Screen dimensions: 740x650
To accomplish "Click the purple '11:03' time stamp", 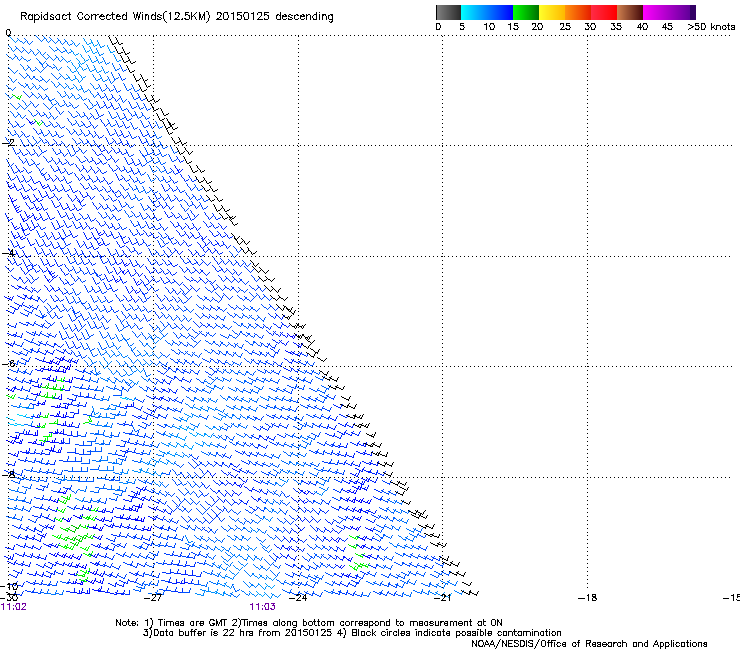I will (262, 607).
